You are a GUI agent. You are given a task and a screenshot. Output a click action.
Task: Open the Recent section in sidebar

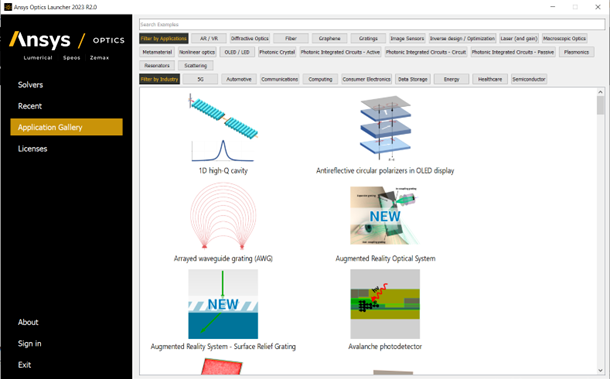tap(30, 106)
